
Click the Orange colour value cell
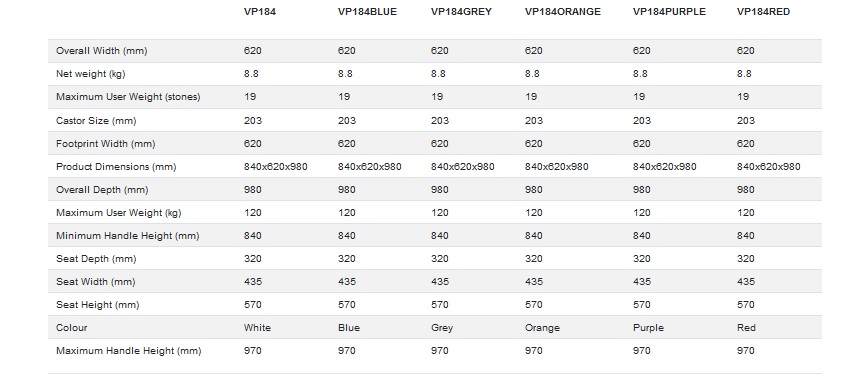point(542,328)
